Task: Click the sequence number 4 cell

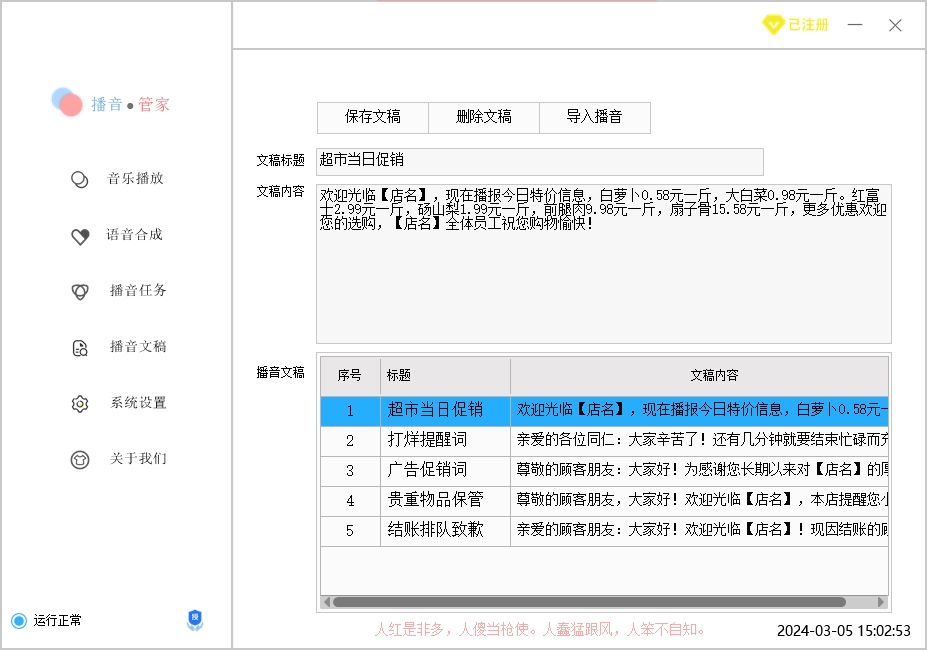Action: tap(350, 501)
